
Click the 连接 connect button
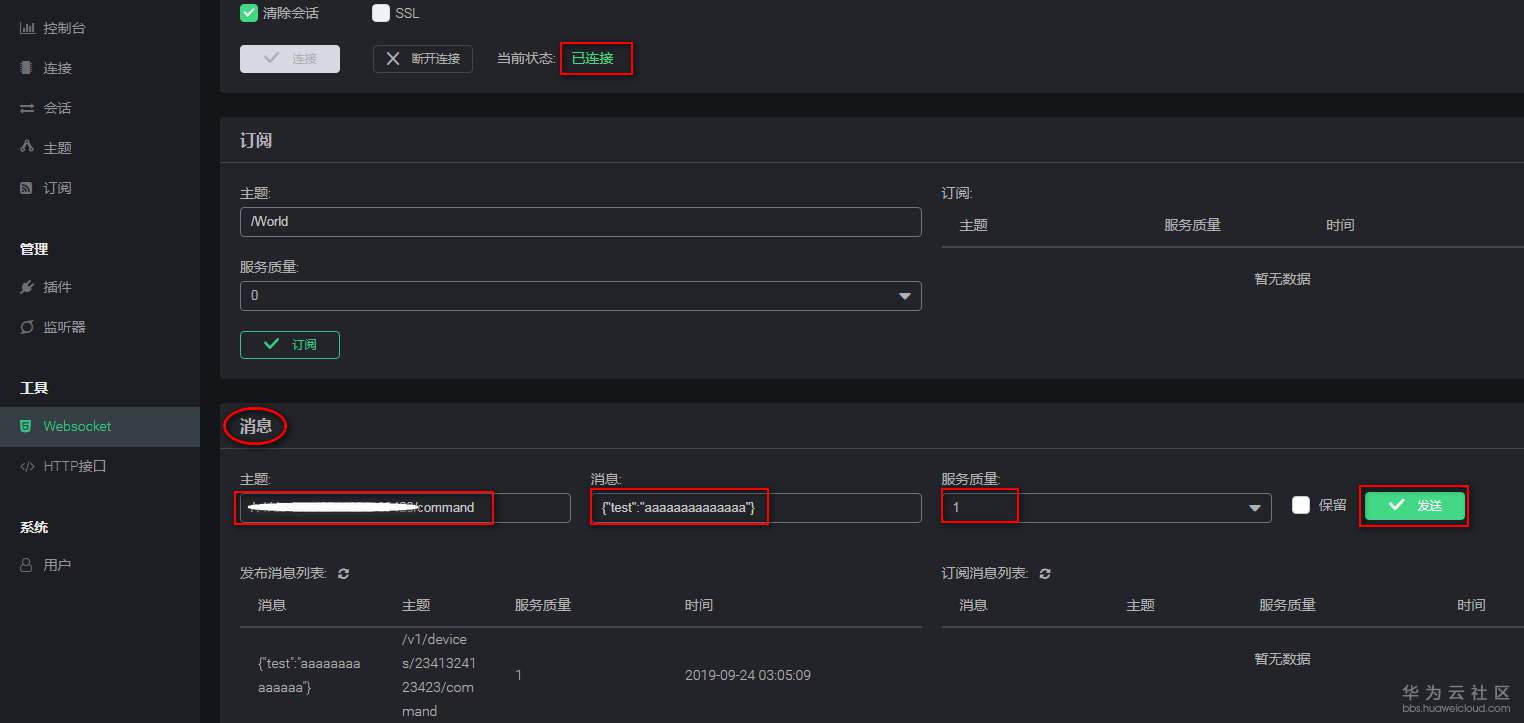click(x=290, y=59)
